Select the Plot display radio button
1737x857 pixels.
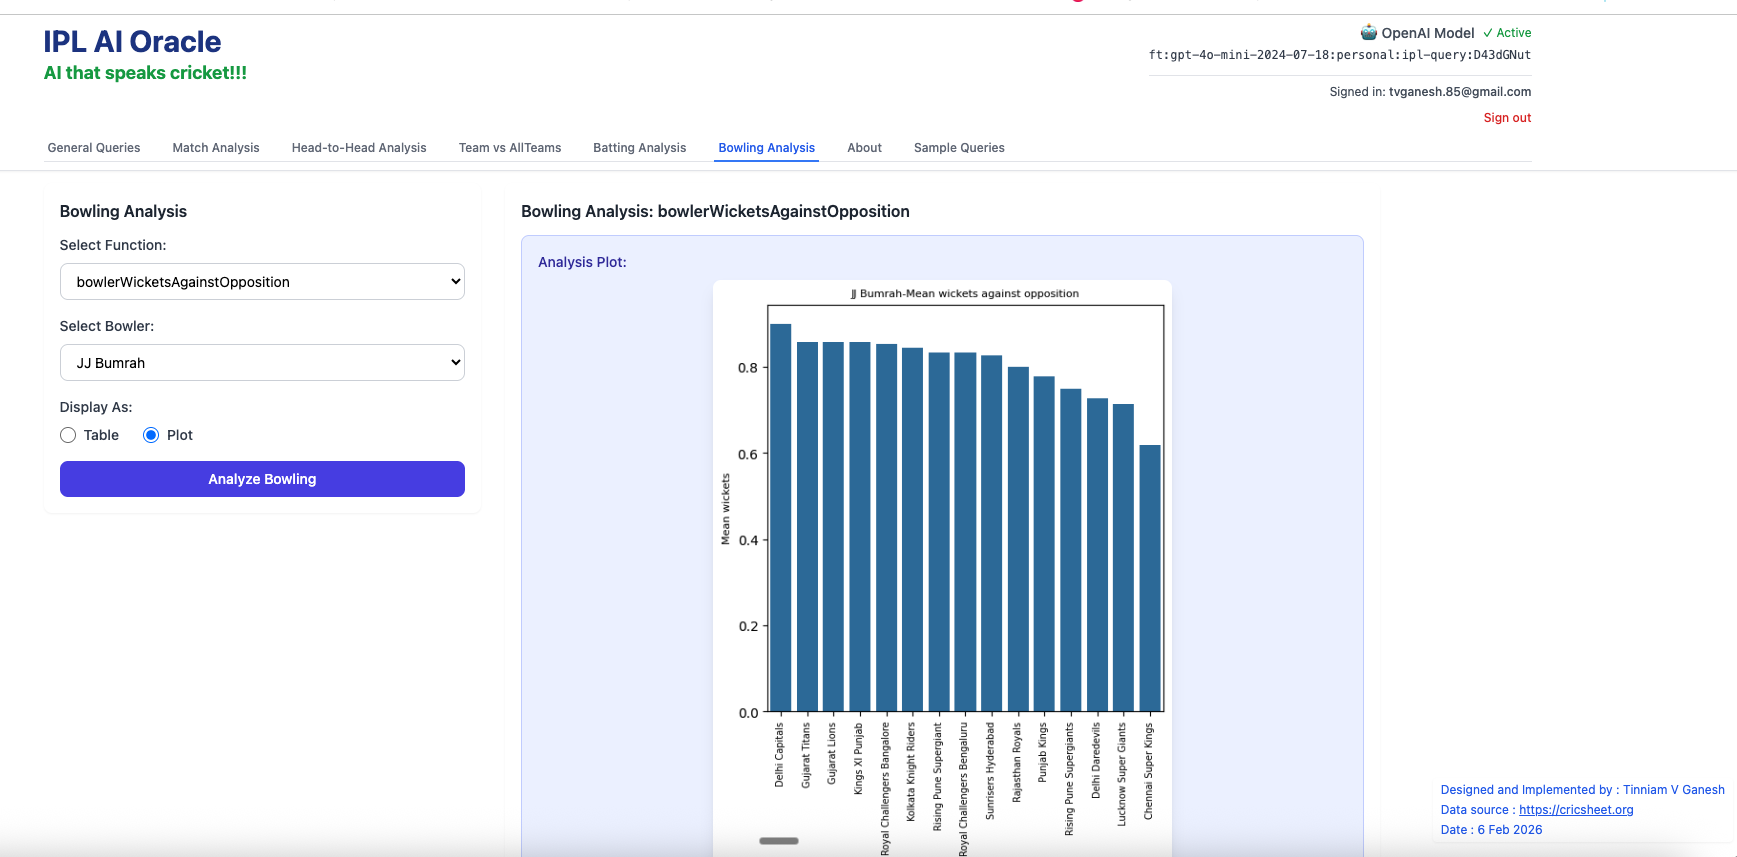tap(151, 435)
